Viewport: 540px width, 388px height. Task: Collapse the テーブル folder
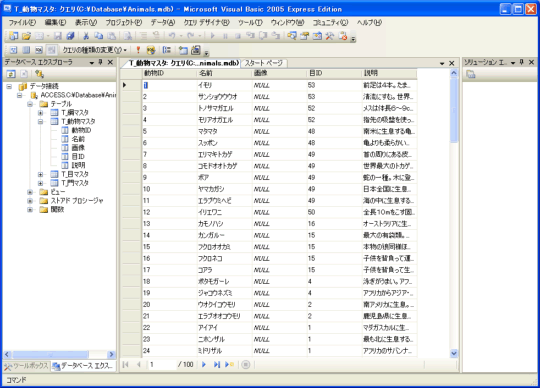pyautogui.click(x=30, y=104)
